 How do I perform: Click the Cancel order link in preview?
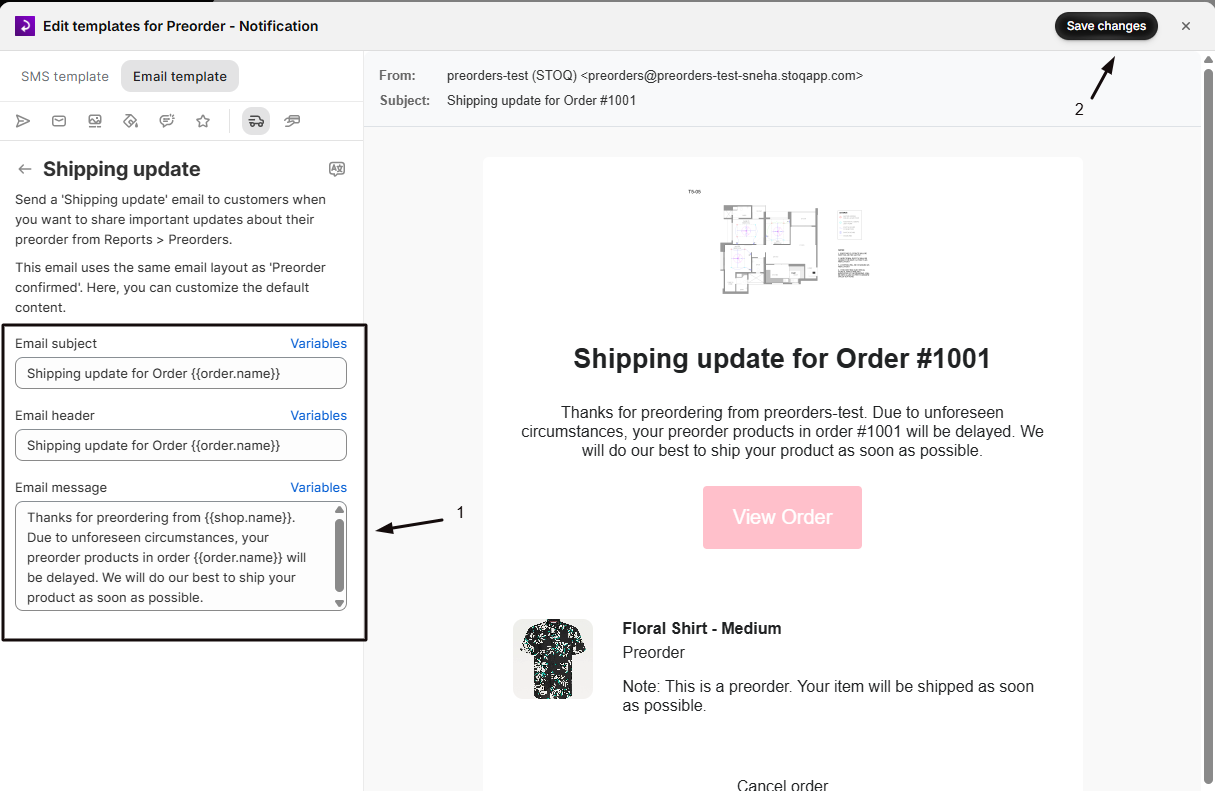[x=782, y=785]
